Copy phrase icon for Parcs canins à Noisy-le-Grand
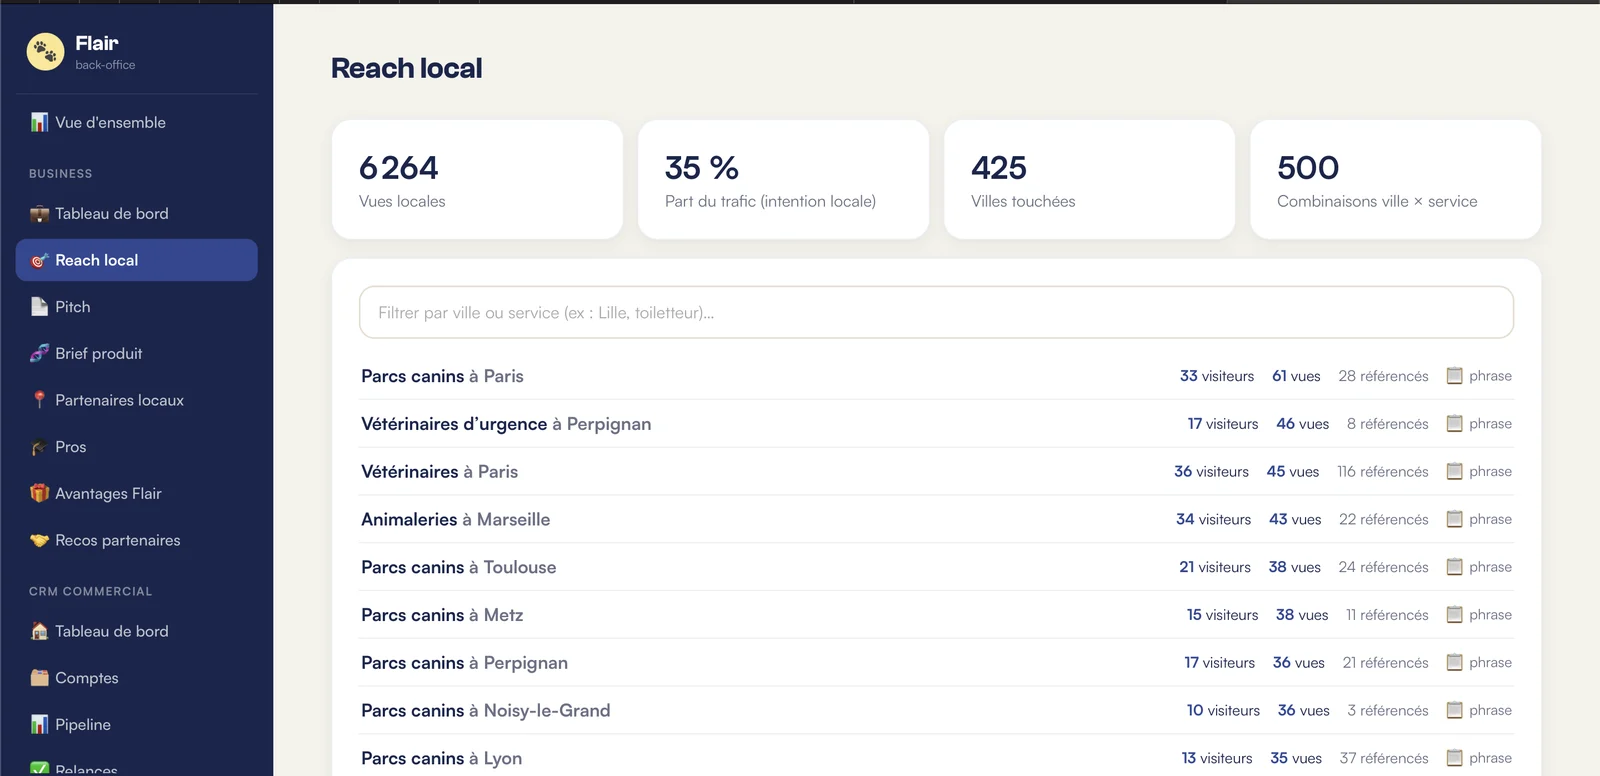 tap(1455, 710)
